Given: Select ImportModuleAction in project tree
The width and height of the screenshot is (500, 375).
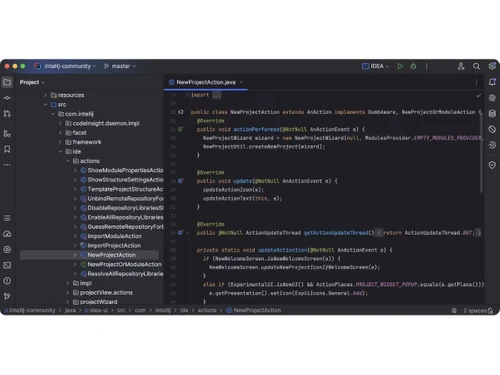Looking at the screenshot, I should 114,236.
